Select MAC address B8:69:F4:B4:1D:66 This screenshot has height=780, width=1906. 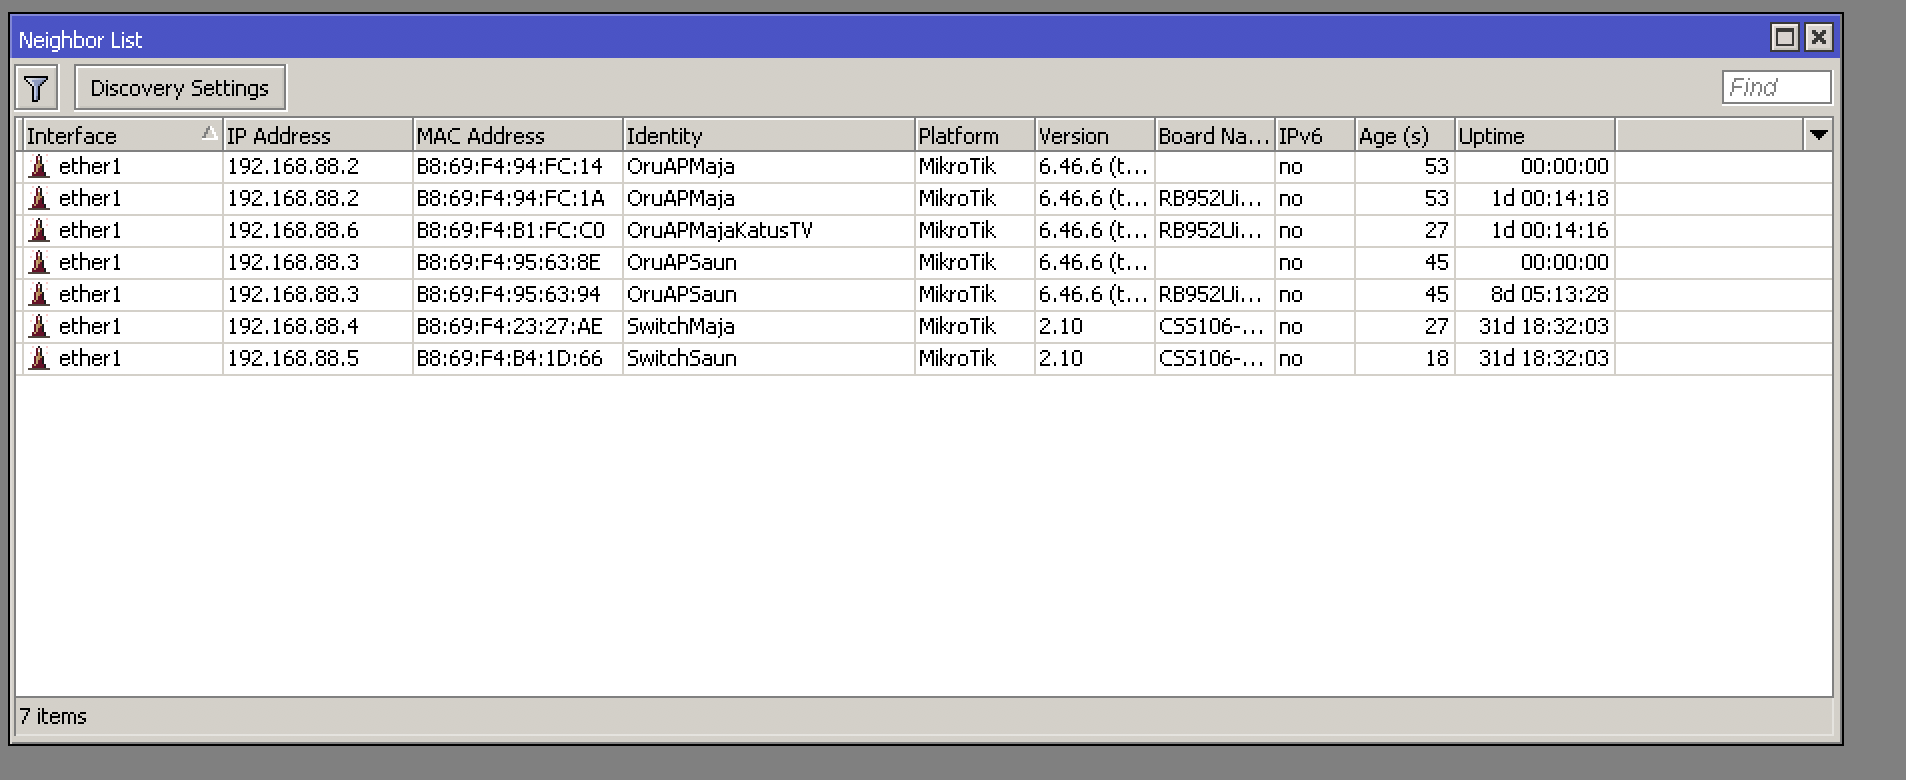(x=509, y=358)
